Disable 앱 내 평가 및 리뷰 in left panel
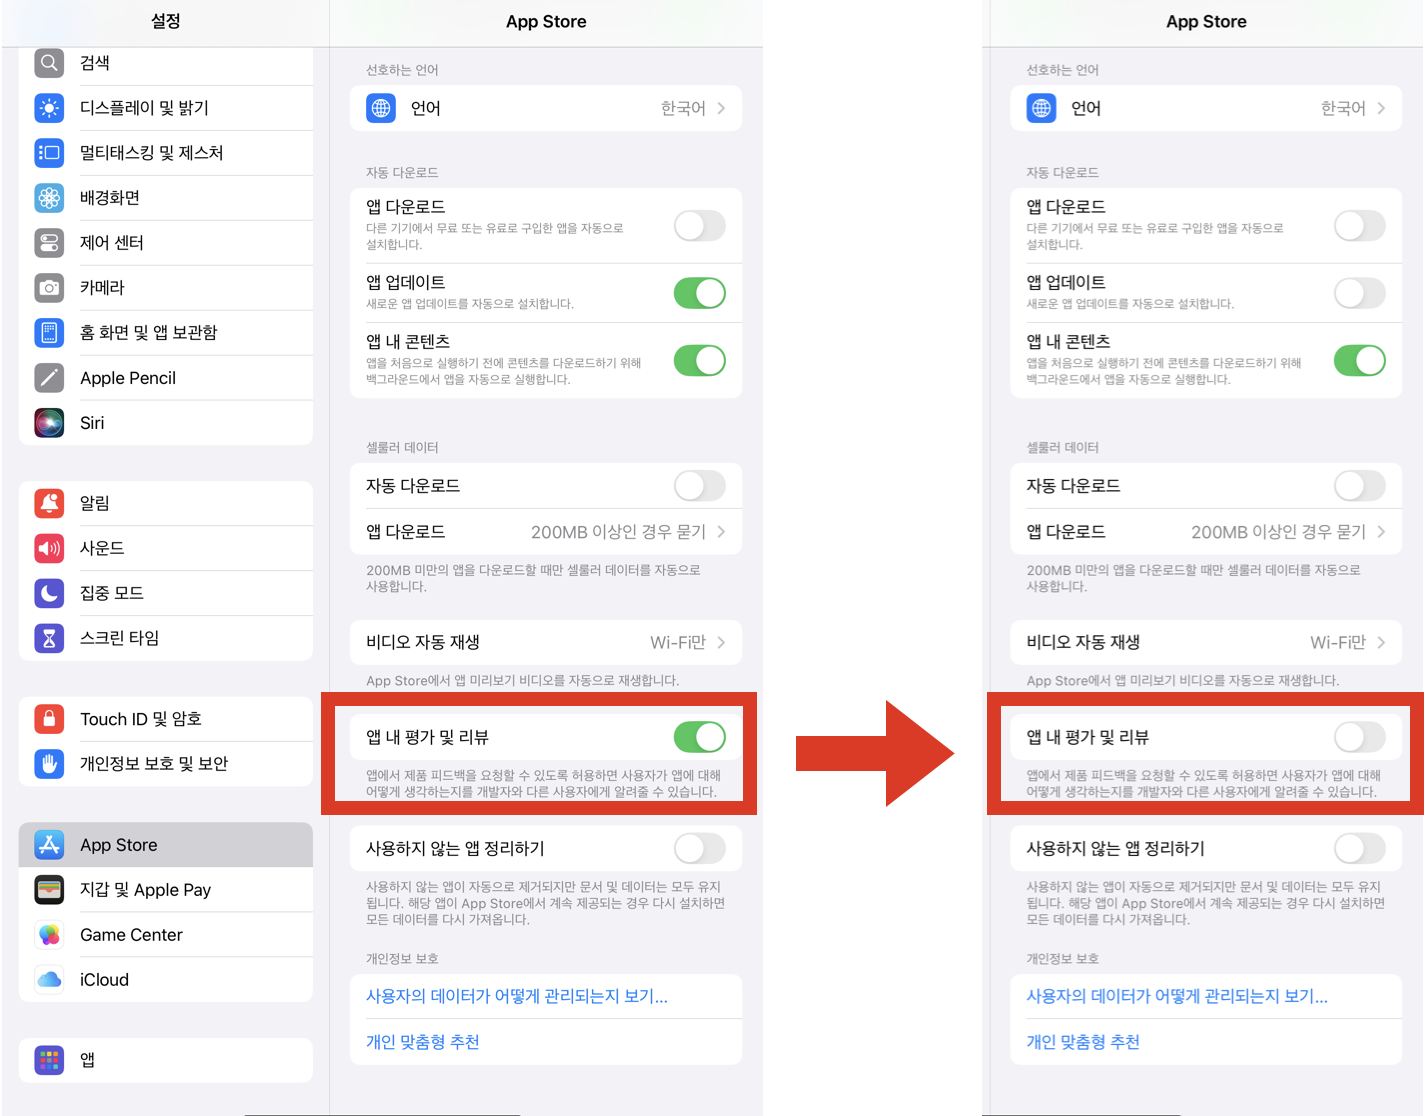 [x=699, y=737]
